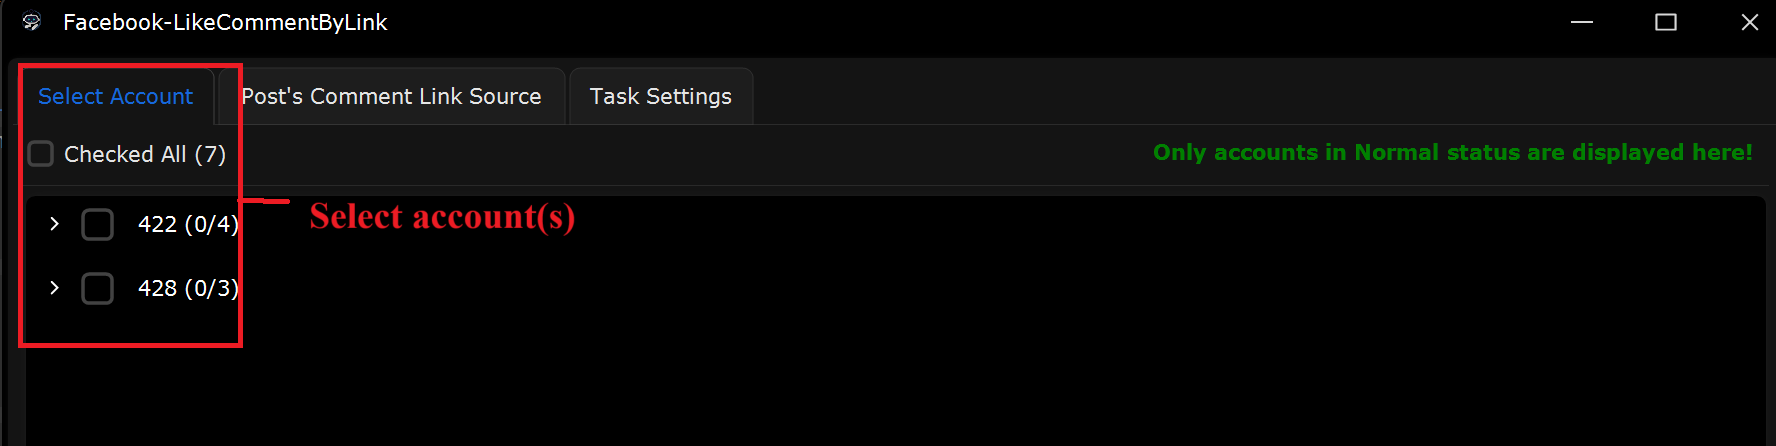
Task: Click the red Select account(s) annotation
Action: pos(442,217)
